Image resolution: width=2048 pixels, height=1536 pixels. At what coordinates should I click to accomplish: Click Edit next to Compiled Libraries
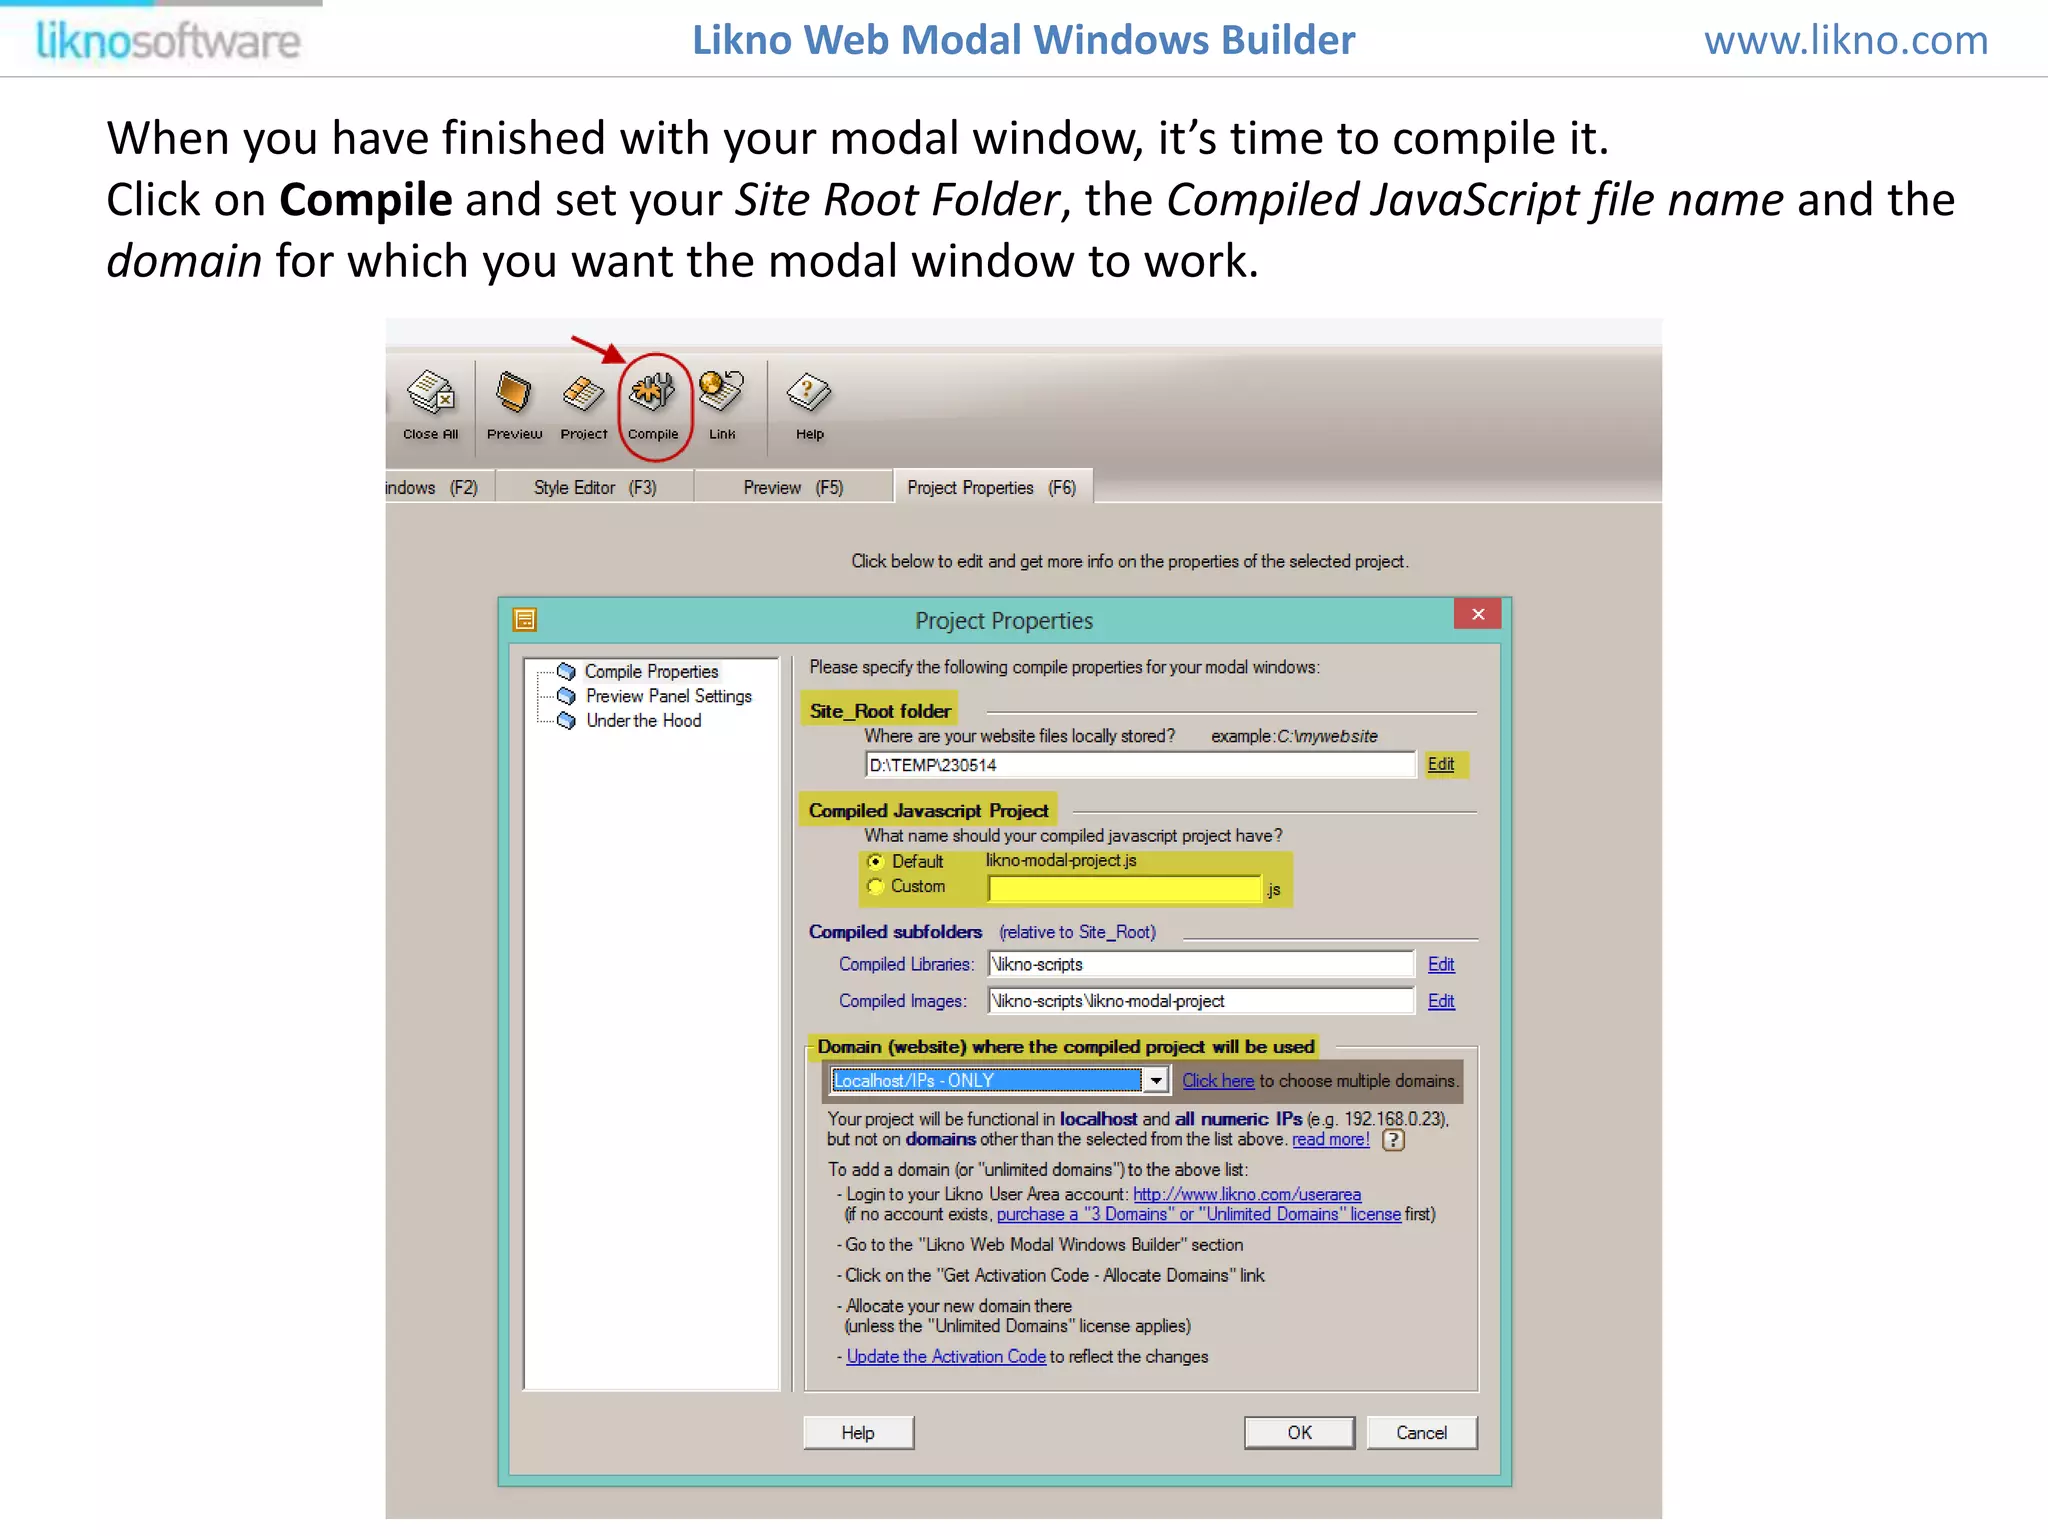point(1441,964)
